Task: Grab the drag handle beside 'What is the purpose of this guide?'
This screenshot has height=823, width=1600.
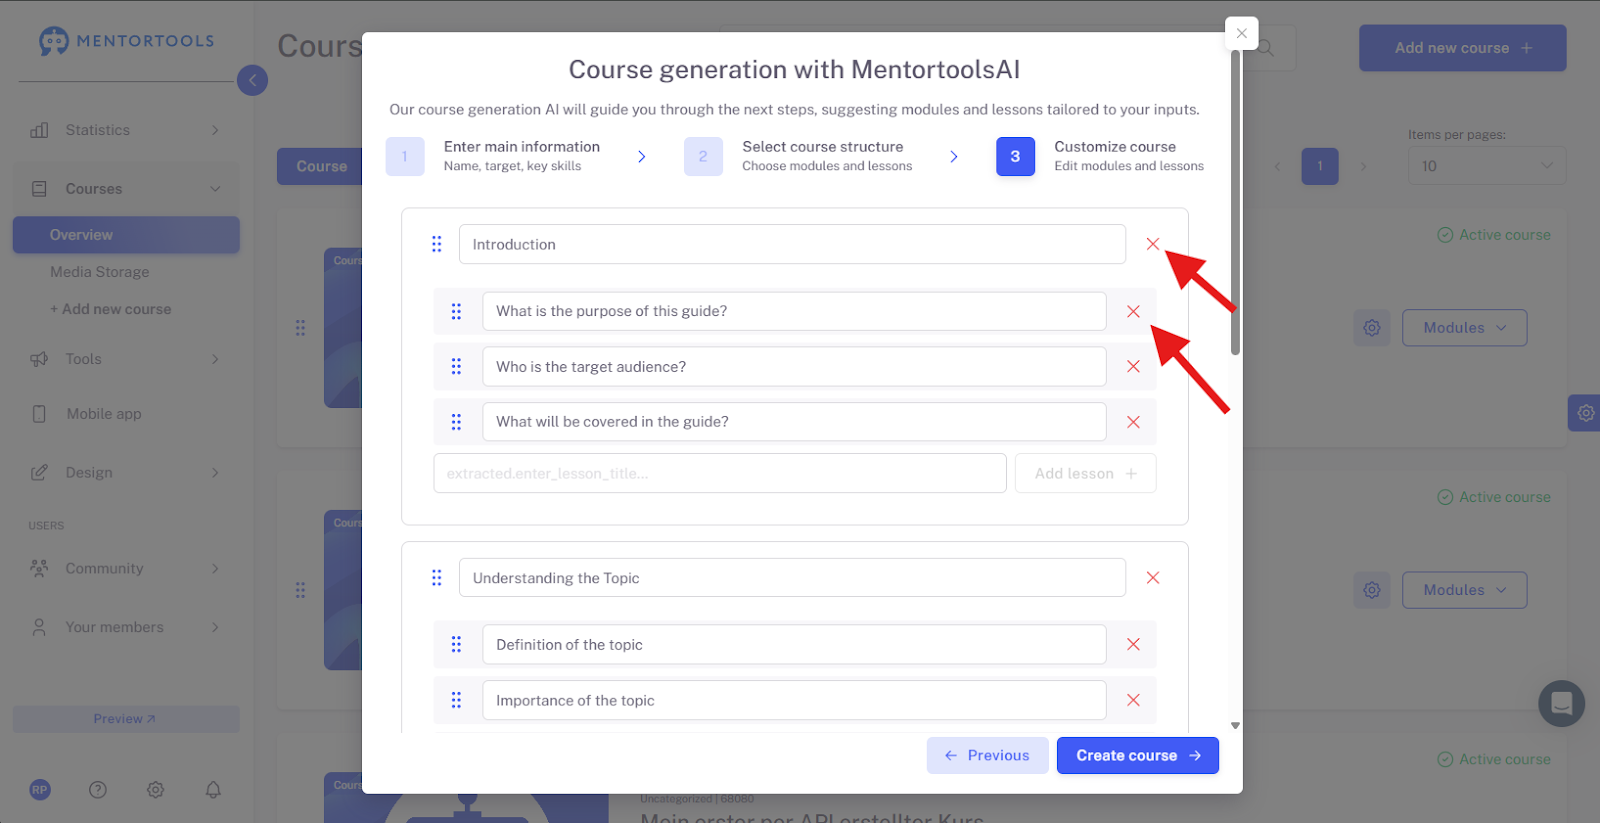Action: pyautogui.click(x=456, y=311)
